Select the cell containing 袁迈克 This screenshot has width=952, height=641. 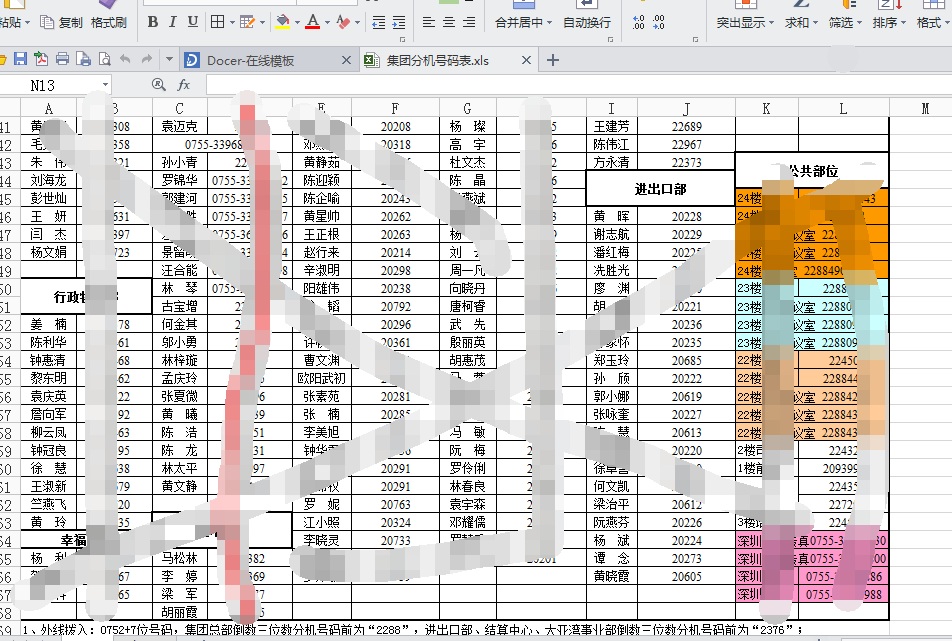click(x=179, y=126)
